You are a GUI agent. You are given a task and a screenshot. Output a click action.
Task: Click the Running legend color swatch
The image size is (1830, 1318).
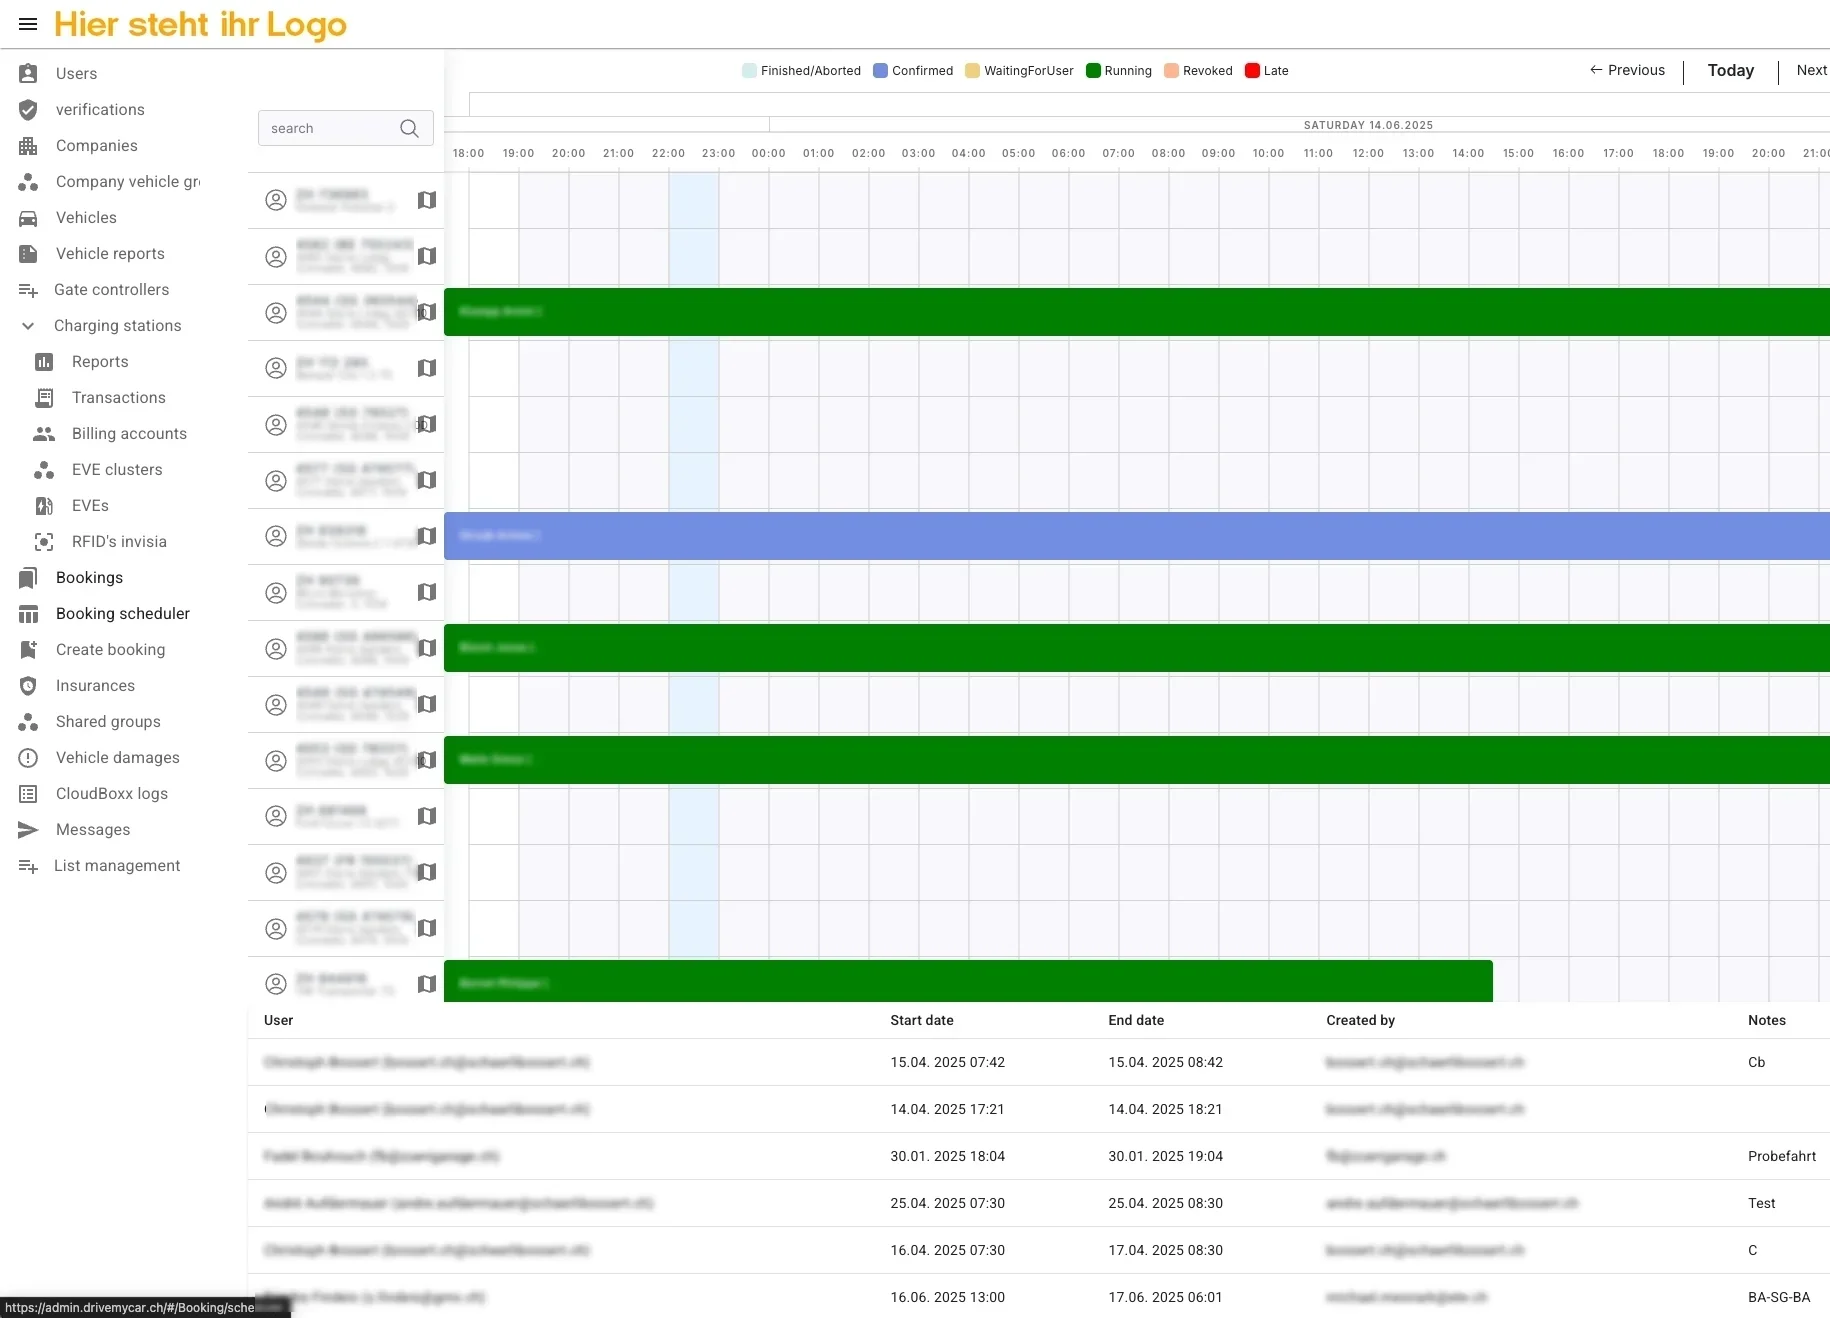pos(1093,71)
